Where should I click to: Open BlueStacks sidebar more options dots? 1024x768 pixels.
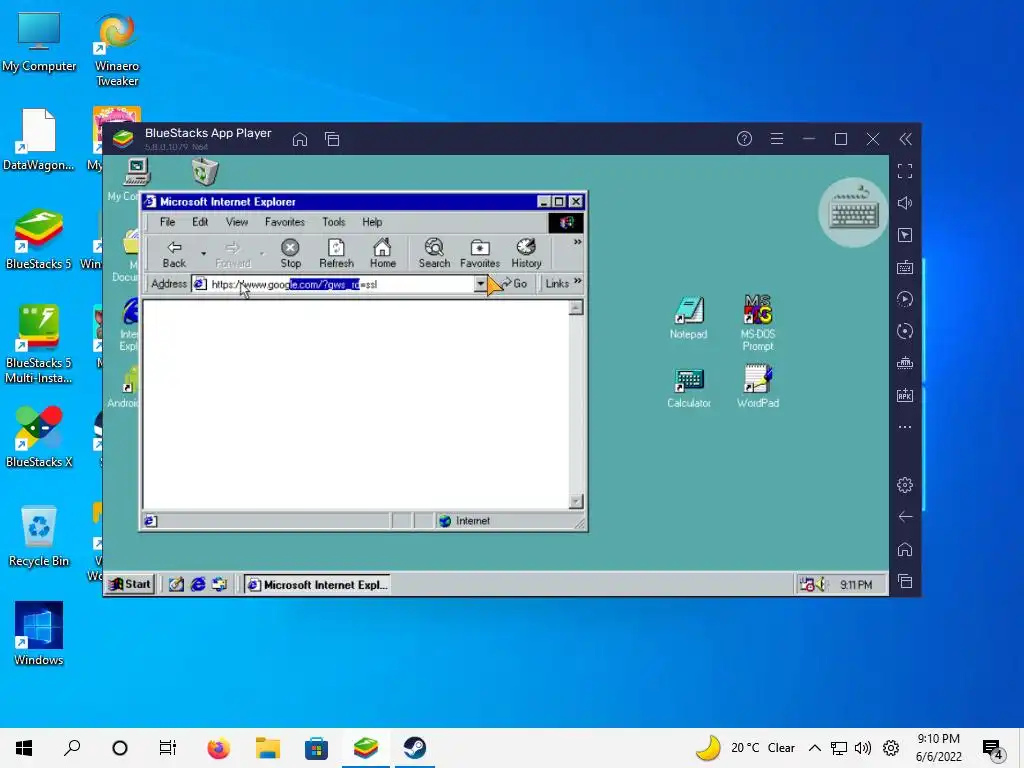[x=904, y=427]
